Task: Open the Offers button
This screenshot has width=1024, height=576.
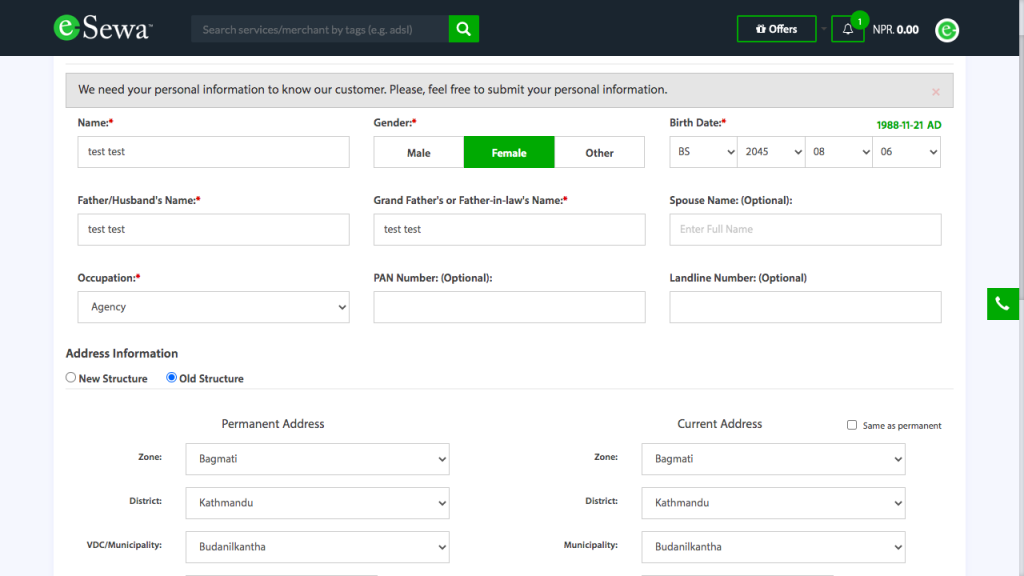Action: (776, 29)
